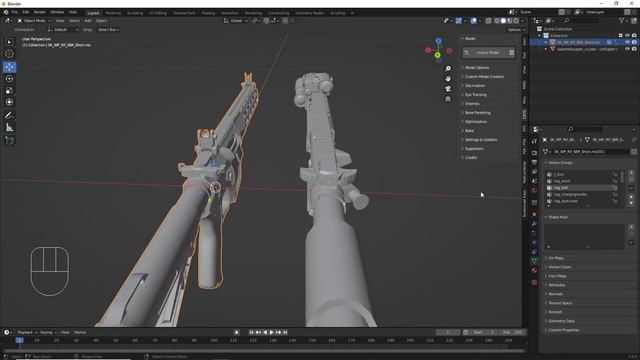Select the Add Cube tool
This screenshot has width=640, height=360.
(x=9, y=141)
